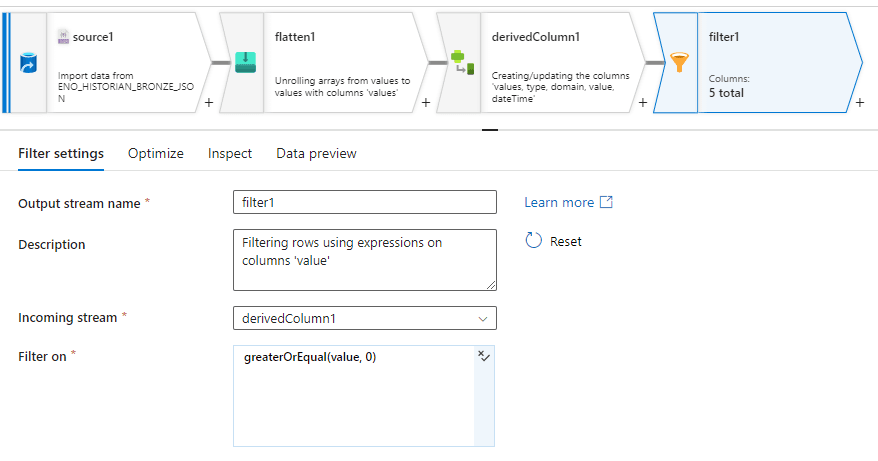Switch to the Inspect tab
Screen dimensions: 878x461
tap(230, 153)
